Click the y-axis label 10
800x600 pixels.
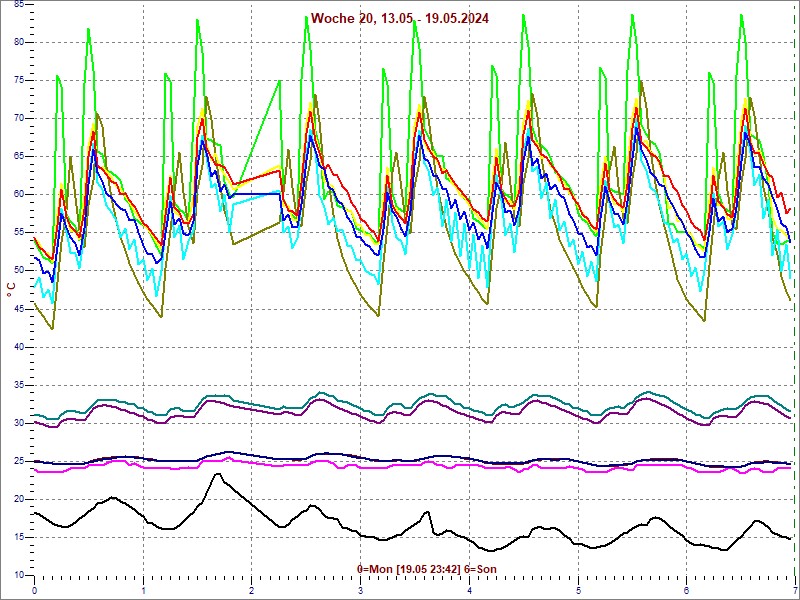pos(18,575)
